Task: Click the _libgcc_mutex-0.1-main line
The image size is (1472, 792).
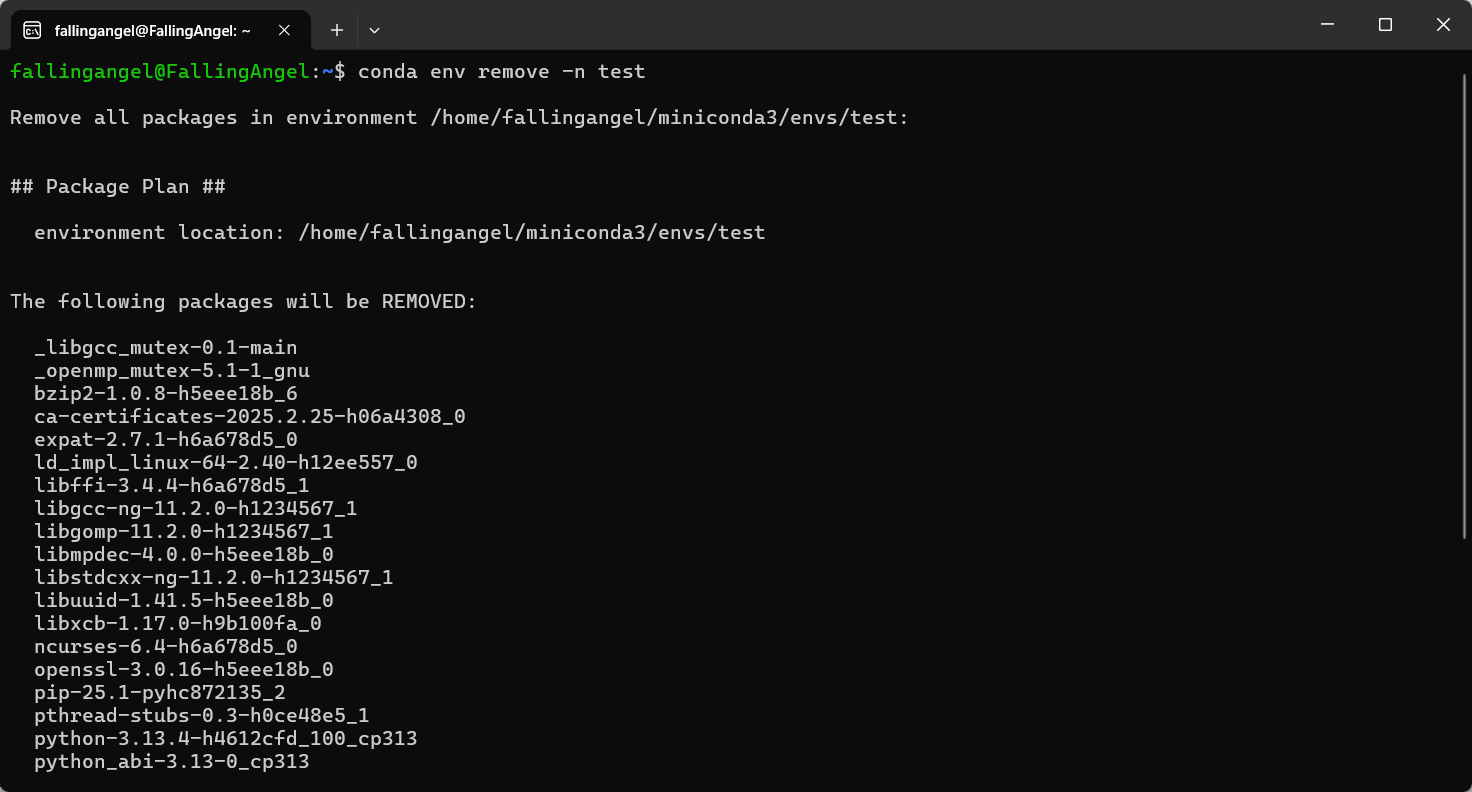Action: pos(166,348)
